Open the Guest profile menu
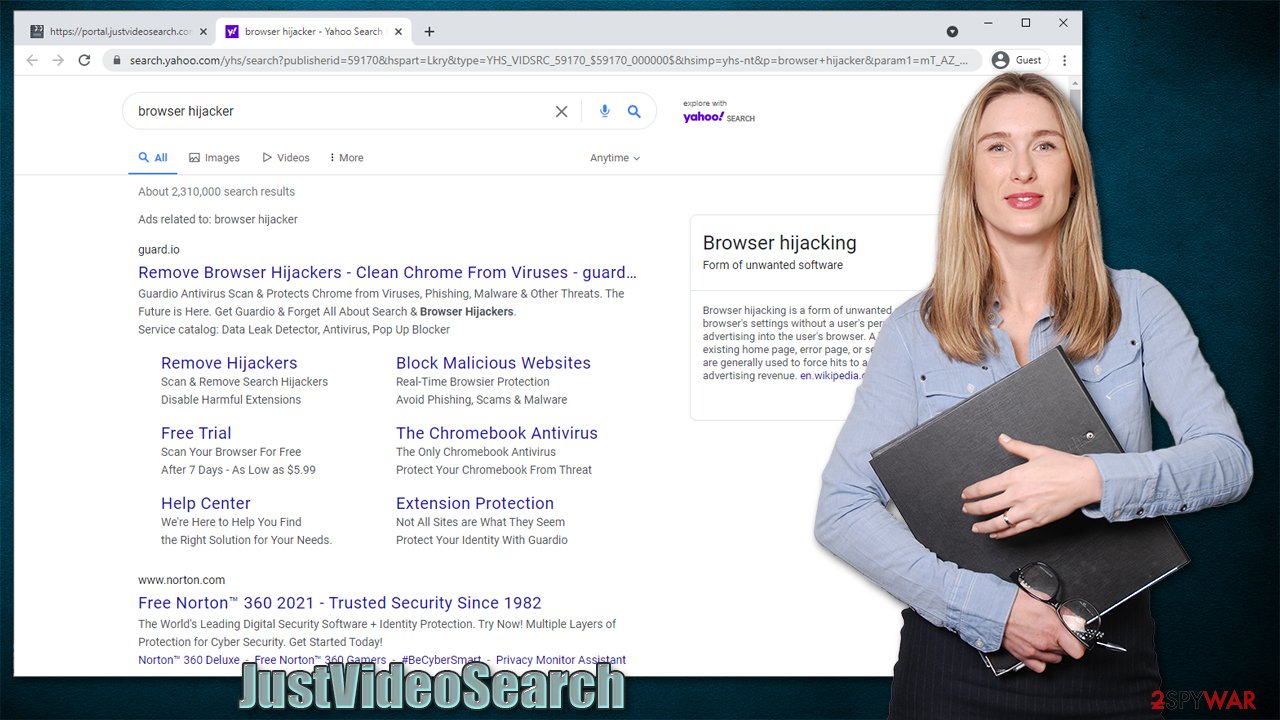This screenshot has width=1280, height=720. click(1017, 60)
